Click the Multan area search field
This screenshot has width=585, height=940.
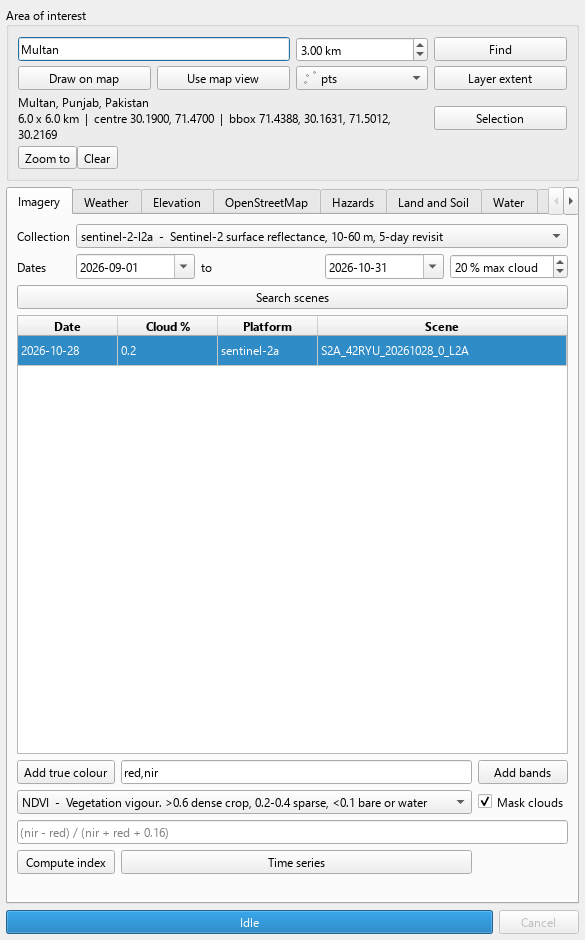(x=154, y=50)
